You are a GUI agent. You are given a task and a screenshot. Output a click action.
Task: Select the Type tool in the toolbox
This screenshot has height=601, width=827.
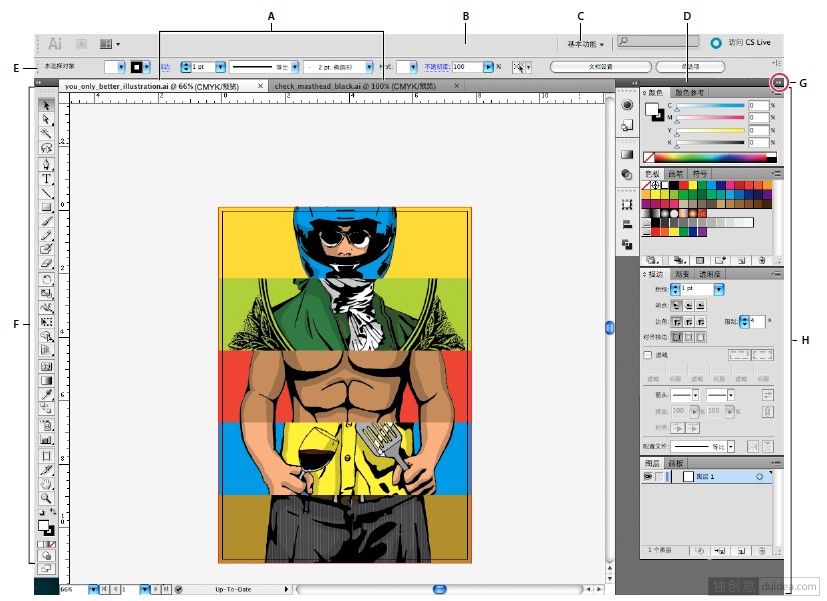[46, 178]
